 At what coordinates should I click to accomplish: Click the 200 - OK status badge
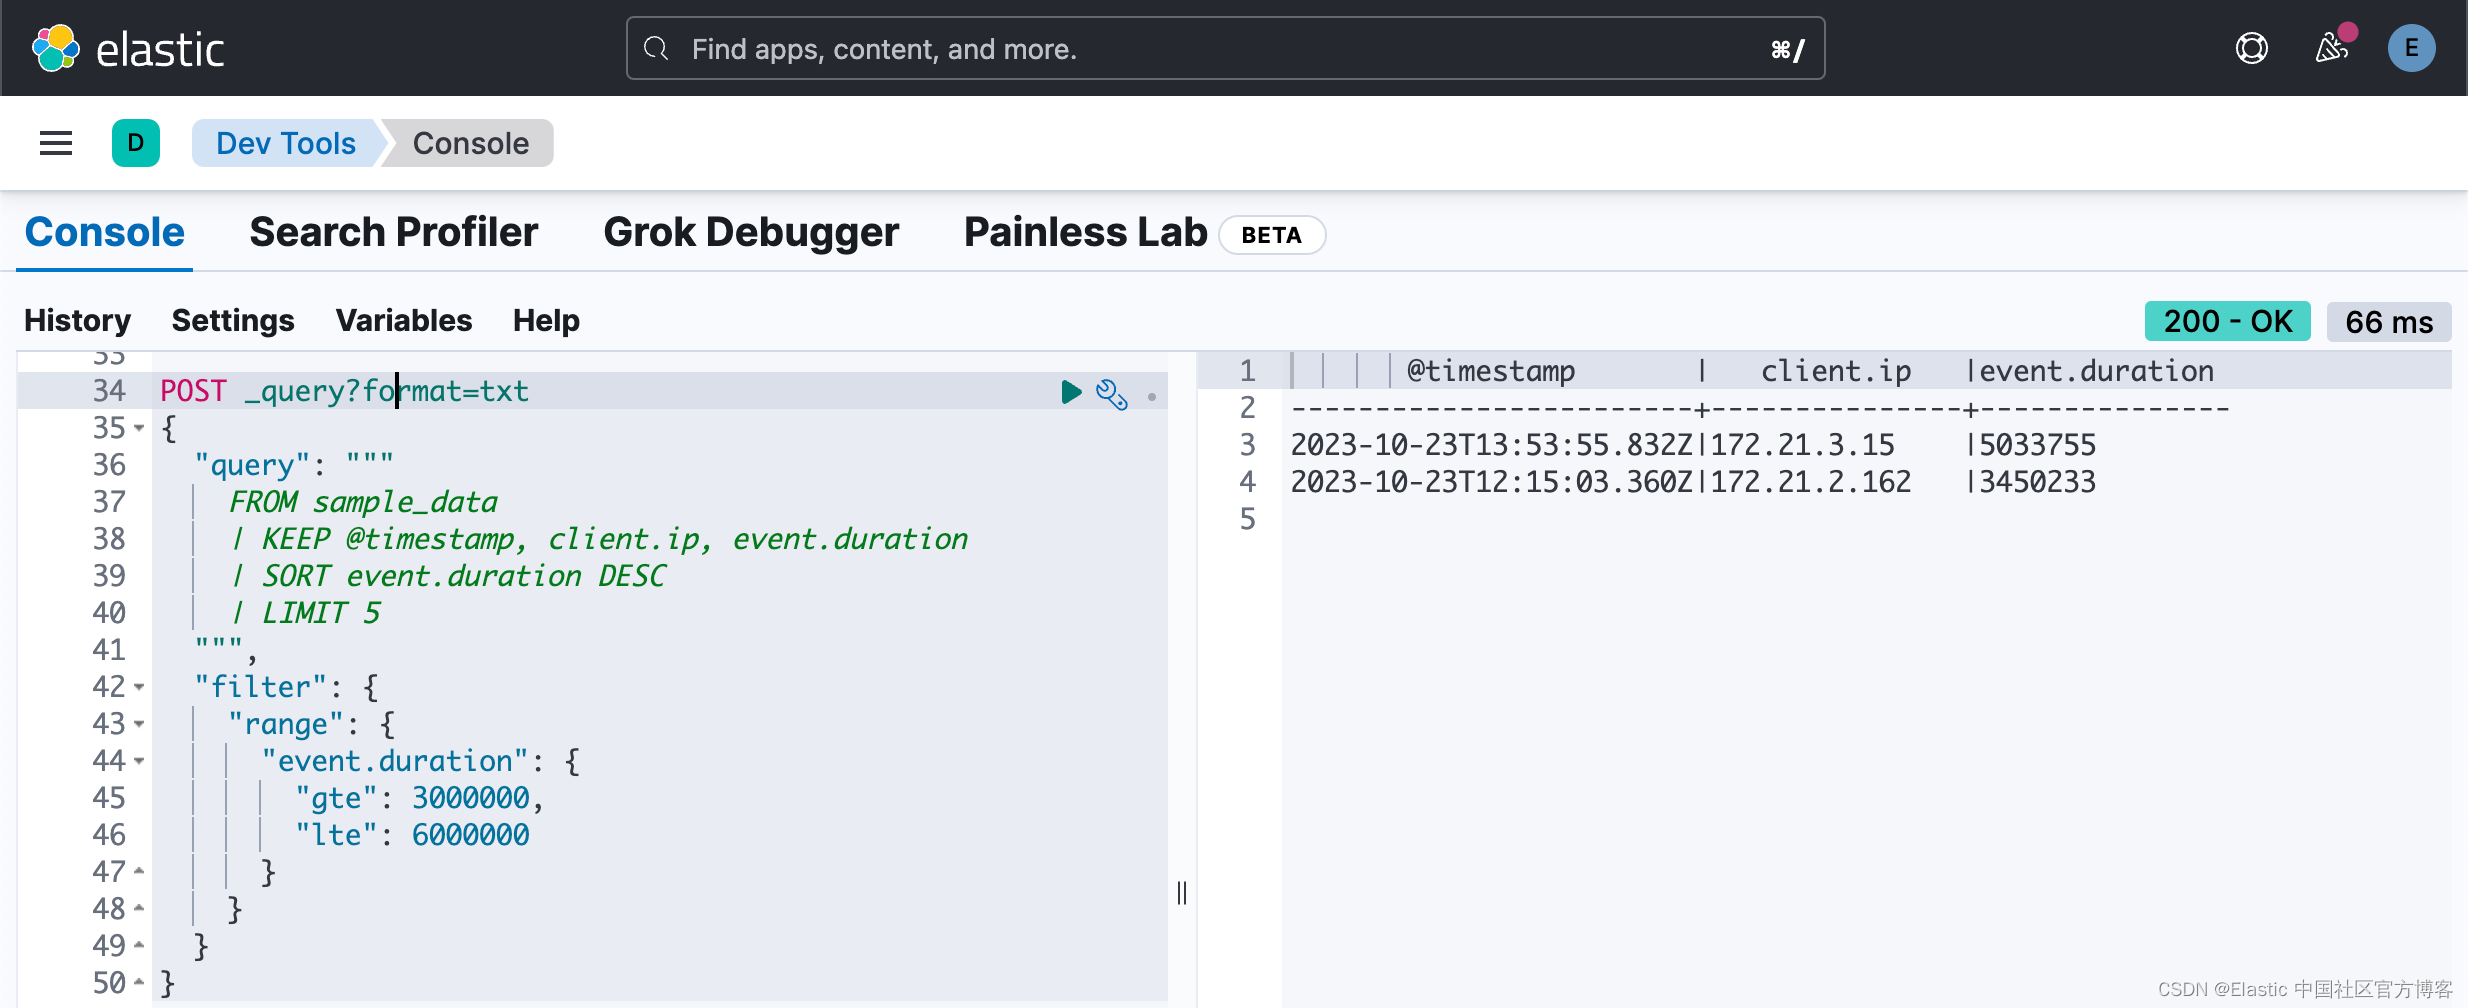click(2228, 321)
